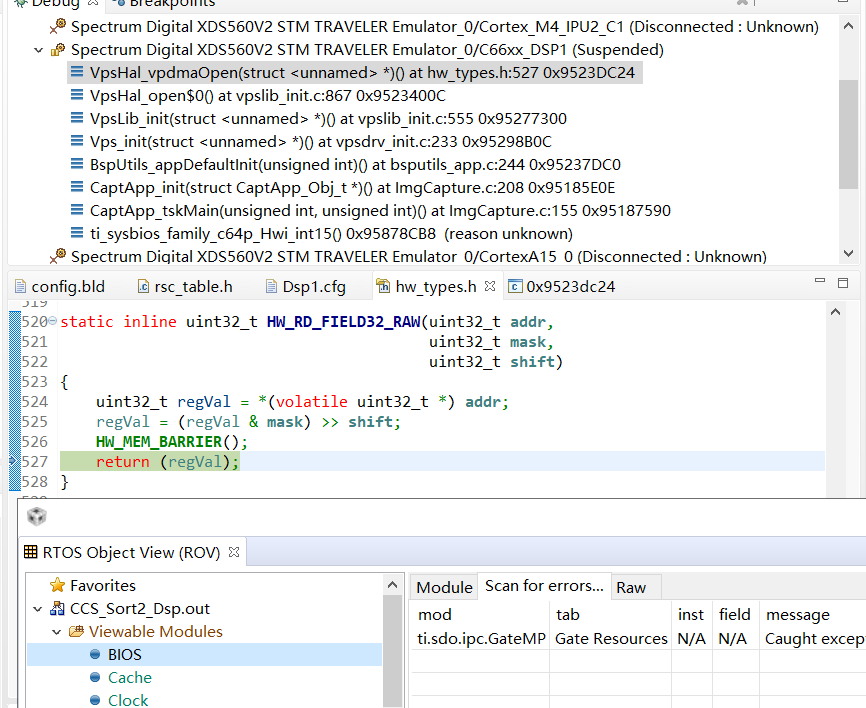Viewport: 866px width, 708px height.
Task: Fold the HW_RD_FIELD32_RAW function at line 520
Action: click(x=52, y=320)
